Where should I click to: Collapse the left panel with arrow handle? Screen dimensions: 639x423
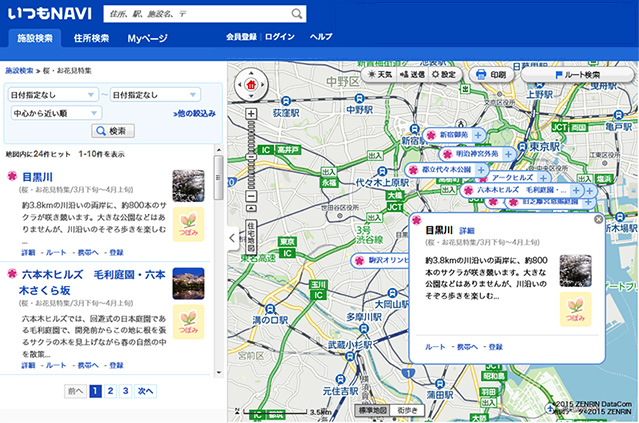coord(232,238)
